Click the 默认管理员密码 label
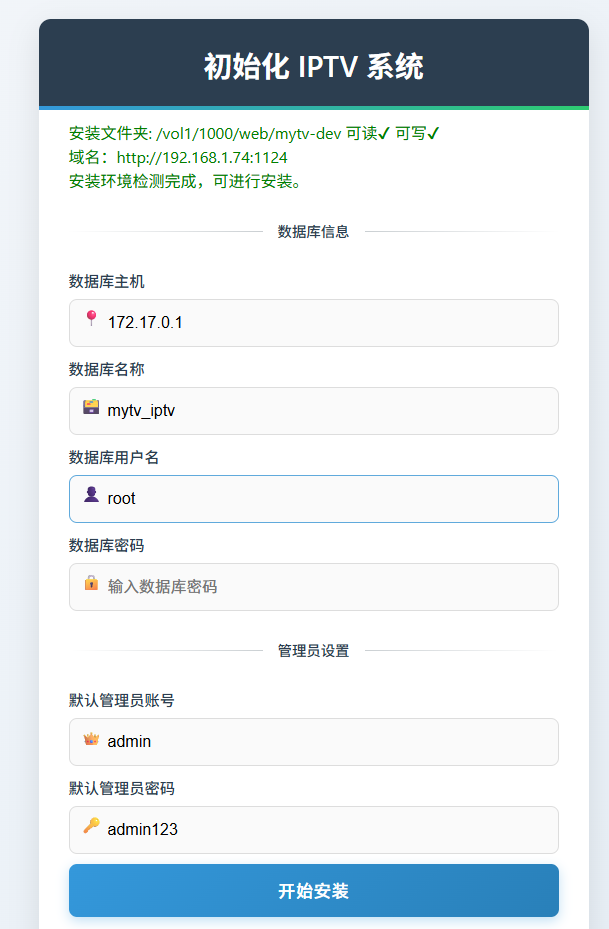 point(121,788)
